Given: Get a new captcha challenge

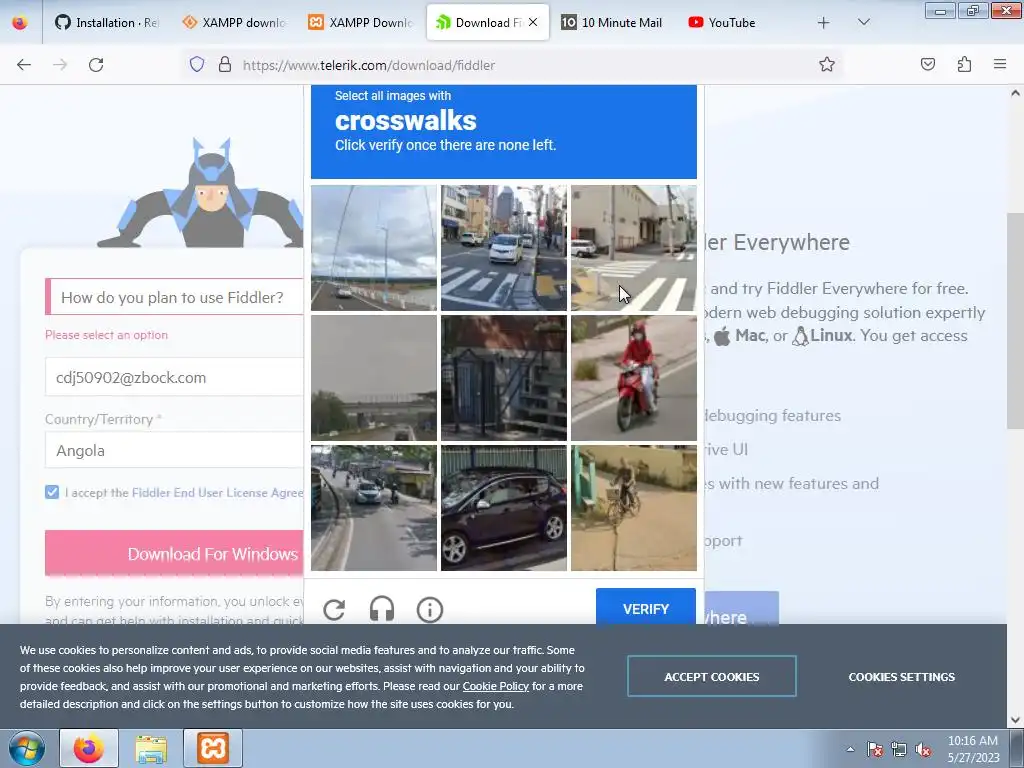Looking at the screenshot, I should pyautogui.click(x=334, y=610).
